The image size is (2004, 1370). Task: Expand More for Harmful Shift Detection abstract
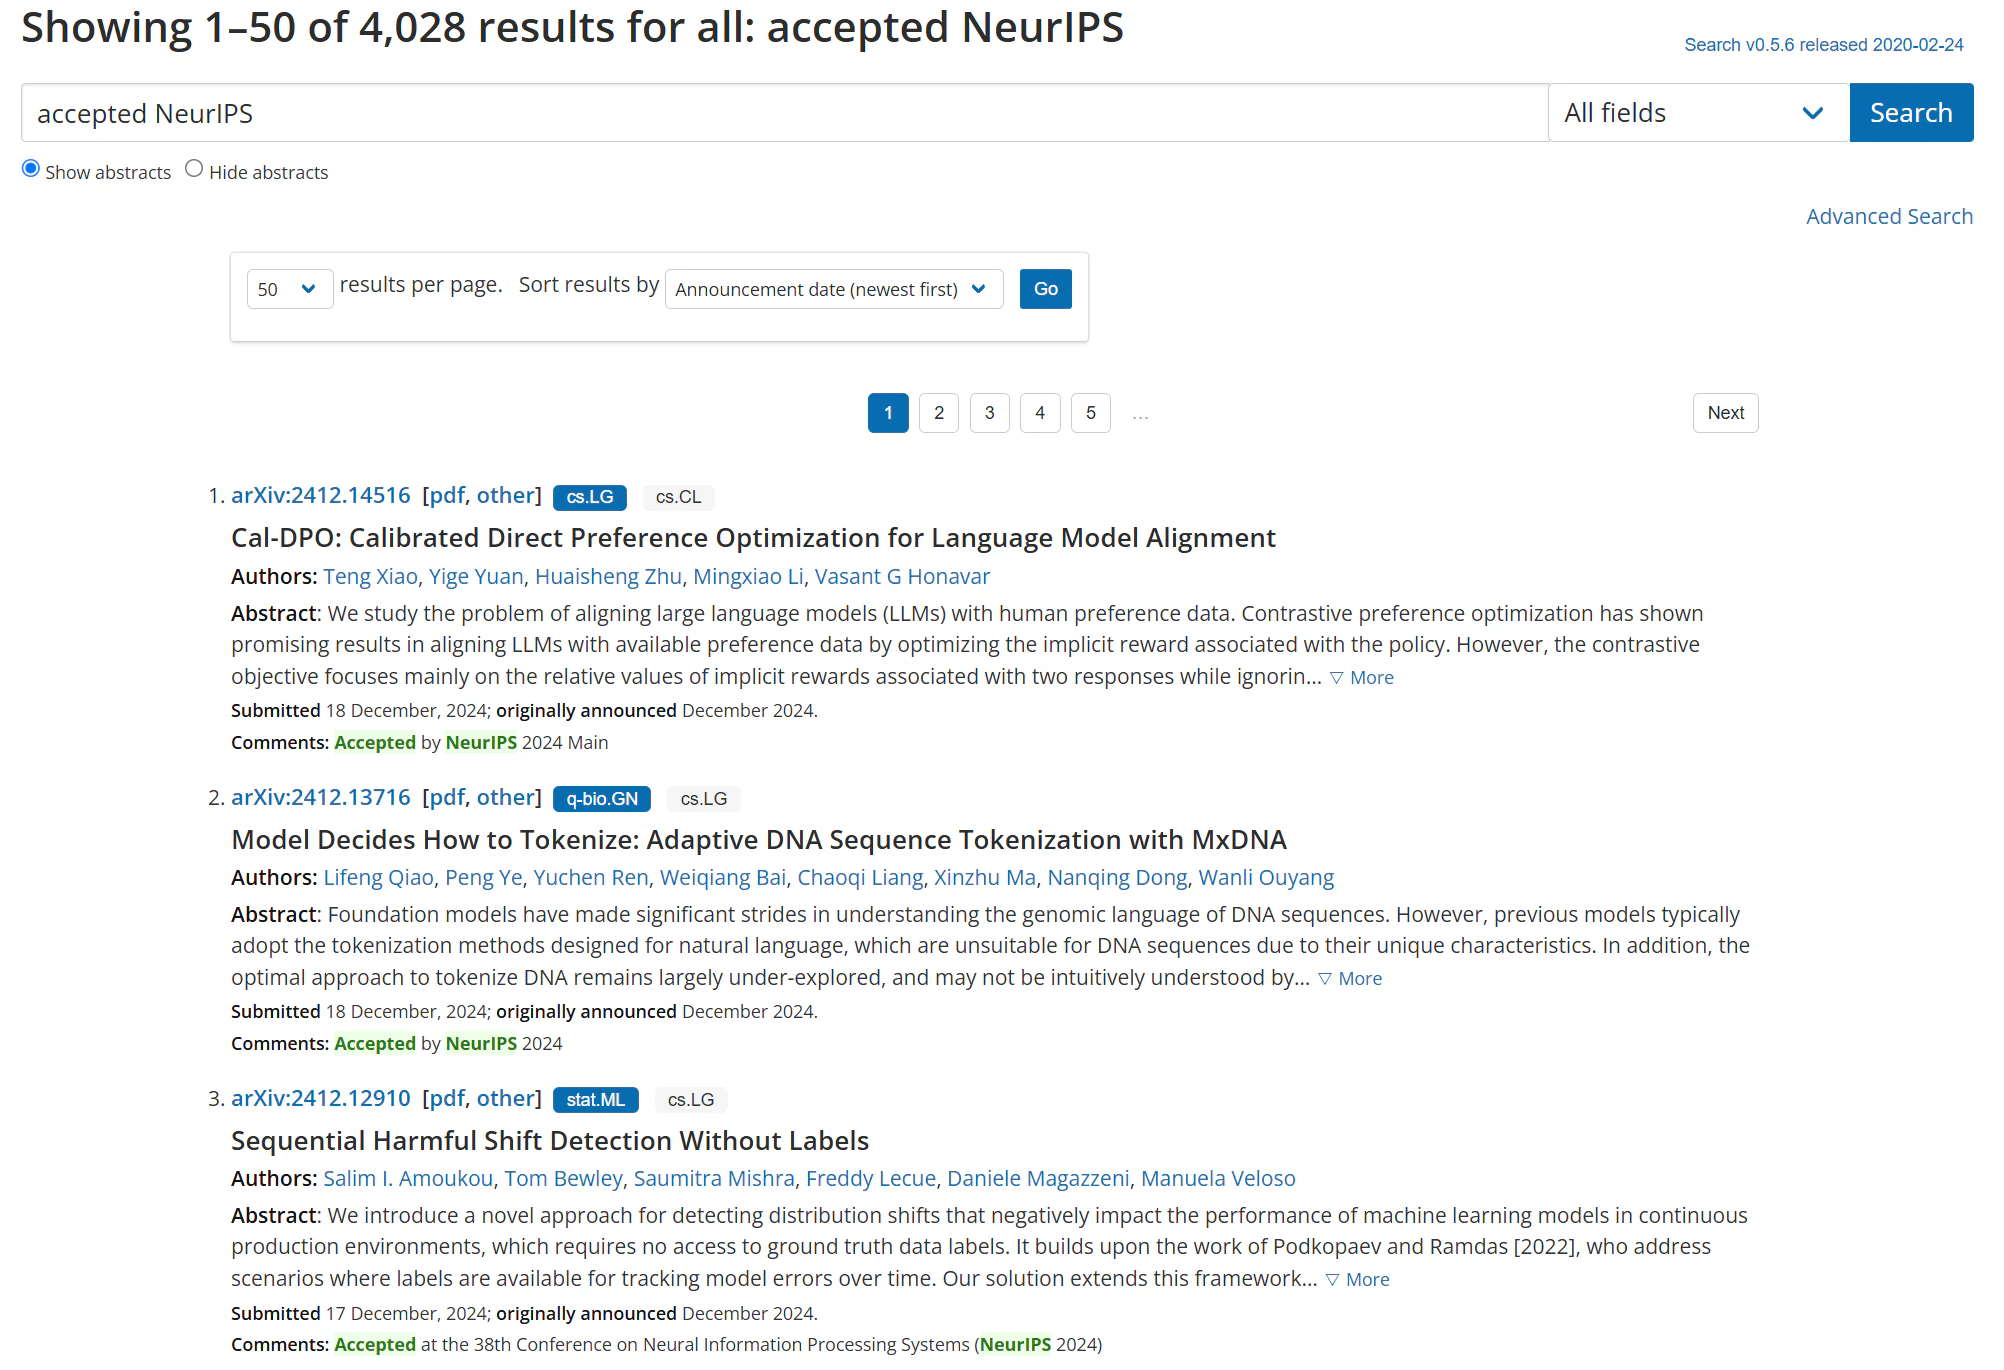tap(1357, 1279)
